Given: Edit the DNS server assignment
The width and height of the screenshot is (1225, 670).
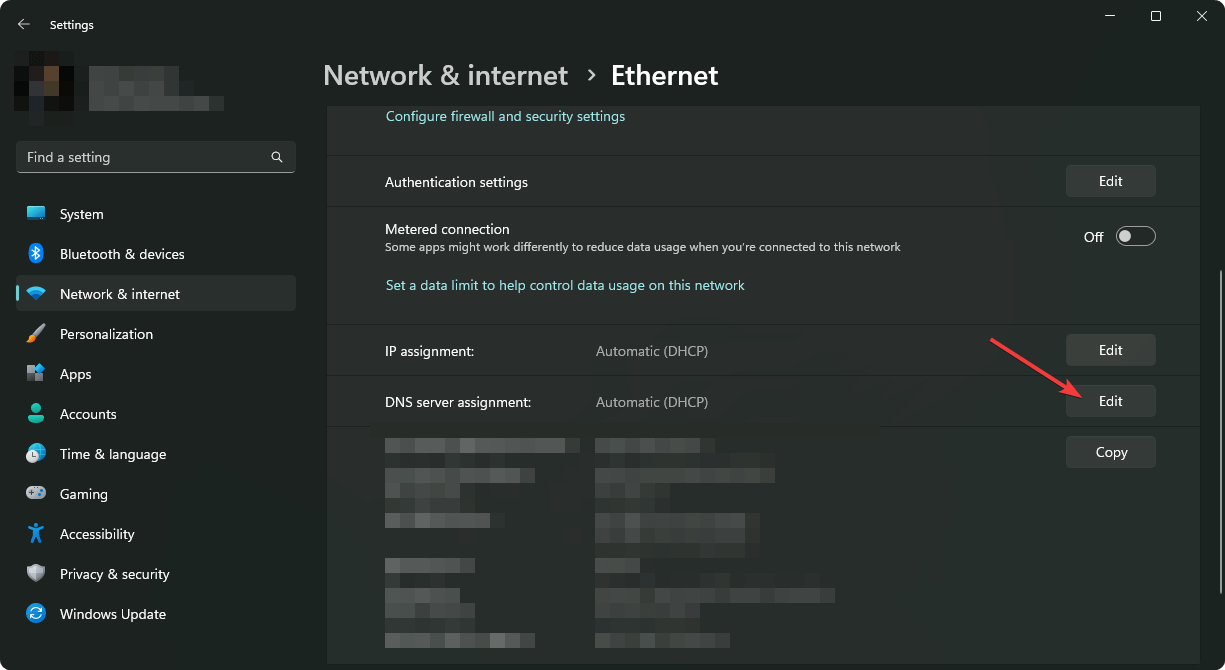Looking at the screenshot, I should 1111,401.
